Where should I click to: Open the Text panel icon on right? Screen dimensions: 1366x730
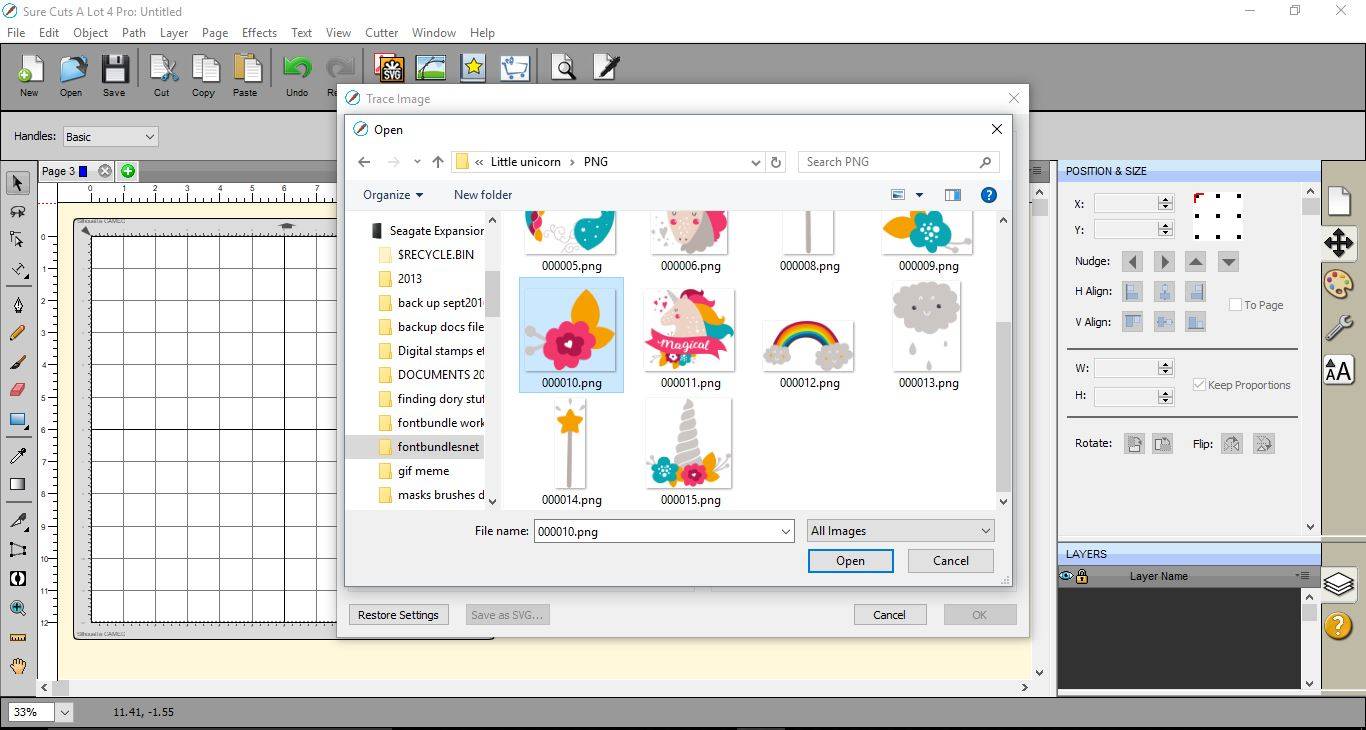1338,371
